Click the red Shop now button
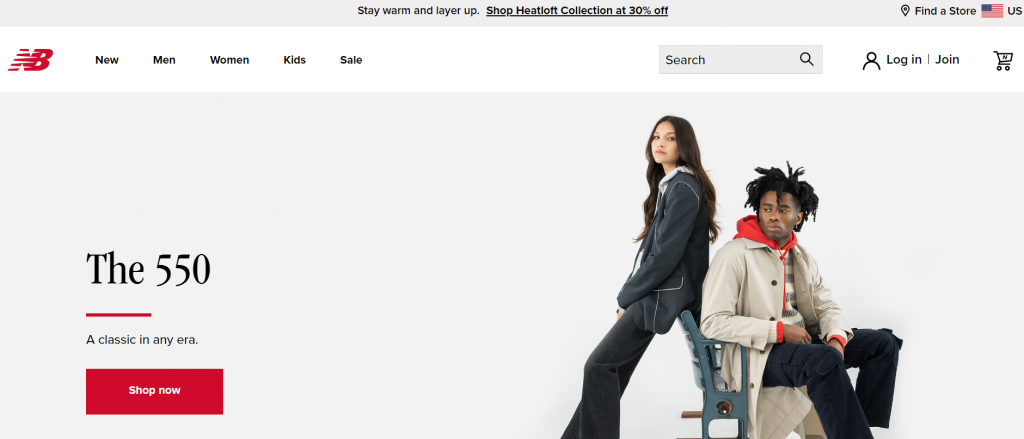The height and width of the screenshot is (439, 1024). coord(154,391)
